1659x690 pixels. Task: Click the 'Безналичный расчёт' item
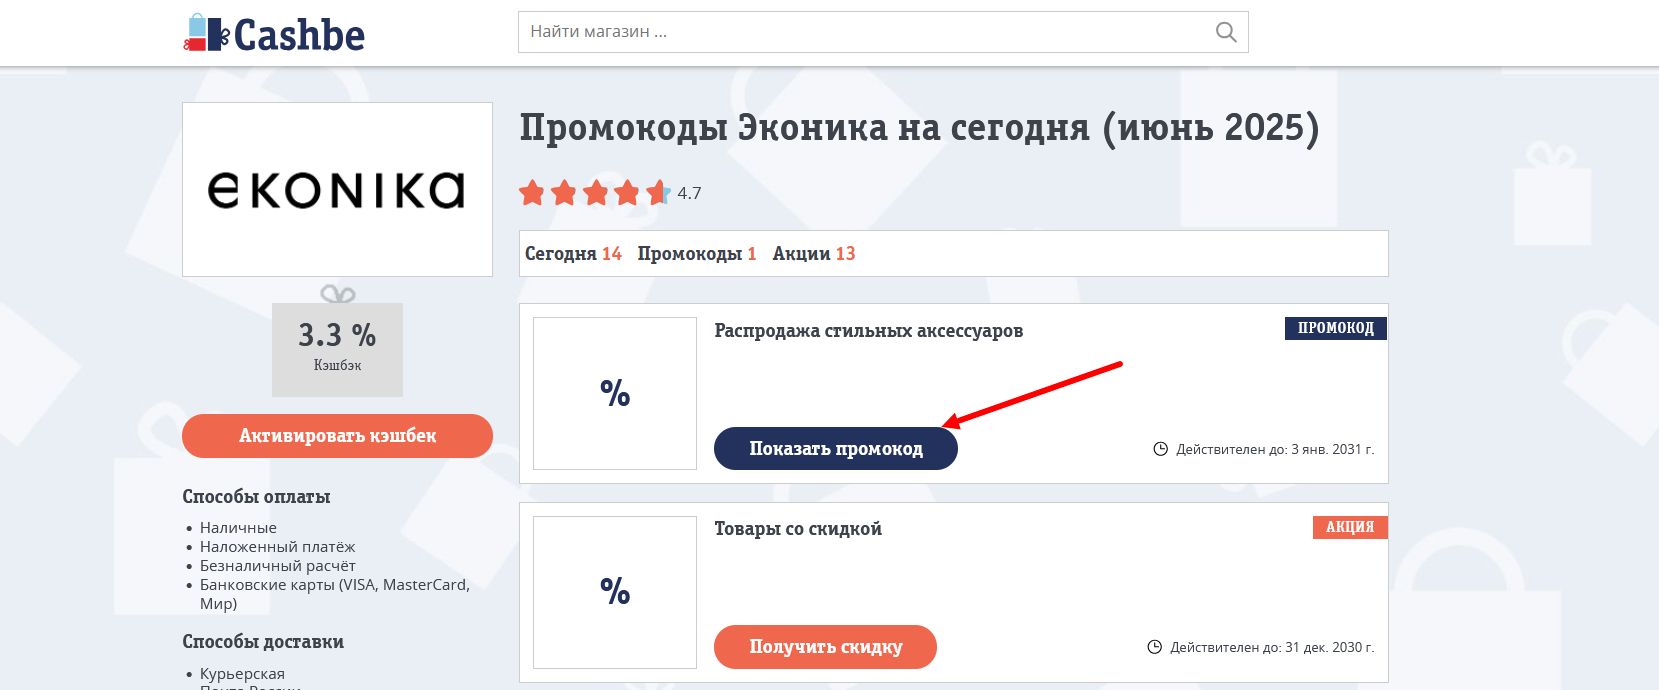pos(277,566)
